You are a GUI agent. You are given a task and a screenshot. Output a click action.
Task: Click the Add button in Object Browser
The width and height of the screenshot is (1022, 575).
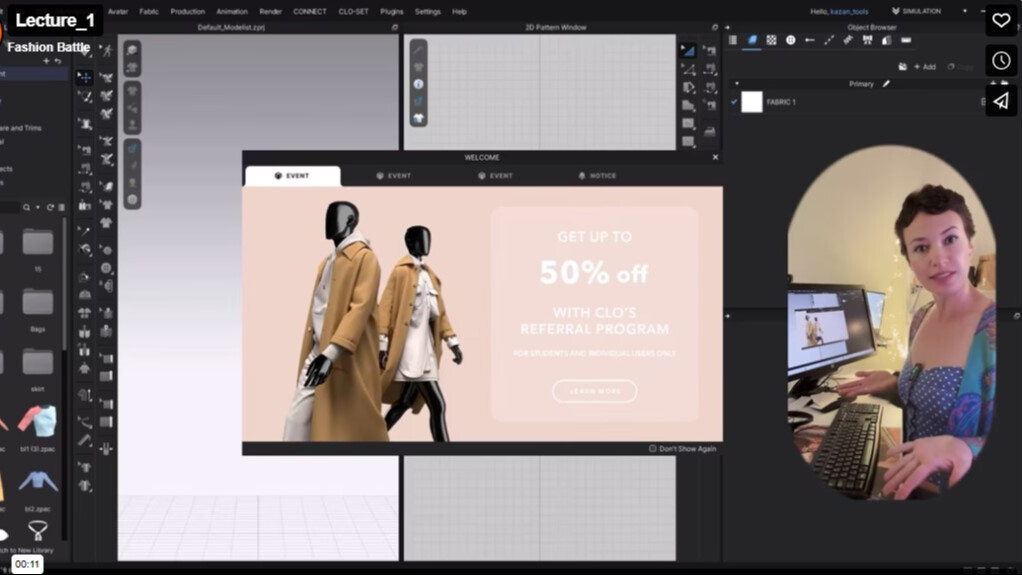tap(924, 67)
